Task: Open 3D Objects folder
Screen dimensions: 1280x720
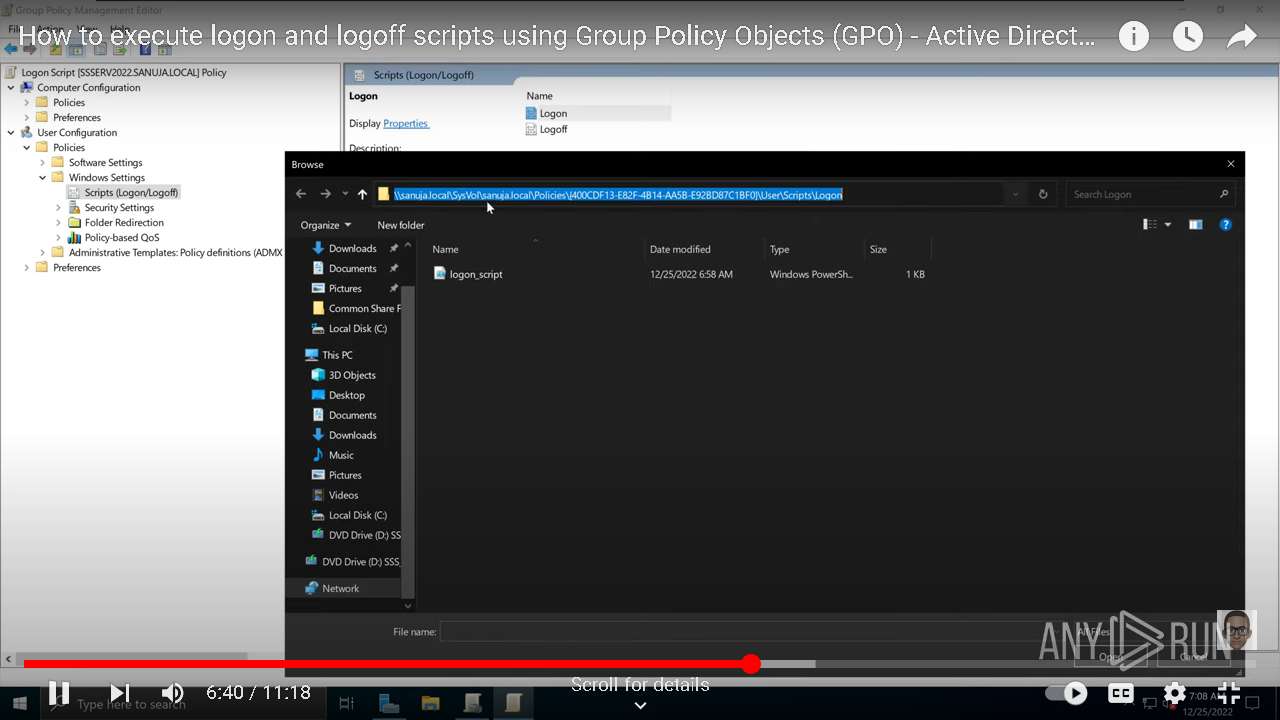Action: point(352,375)
